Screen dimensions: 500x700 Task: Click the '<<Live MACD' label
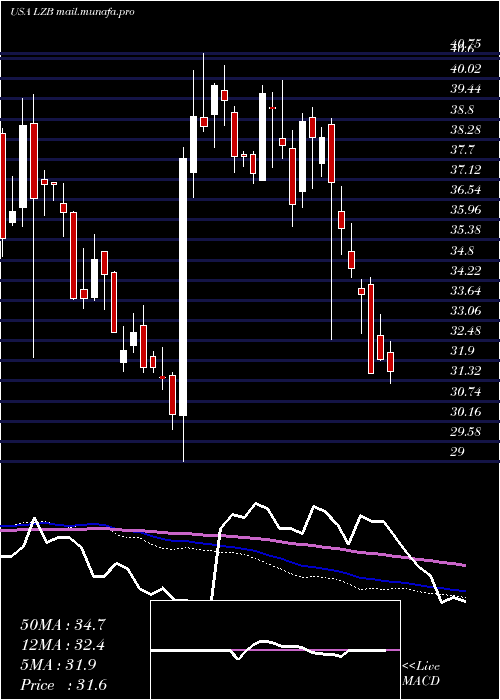421,674
